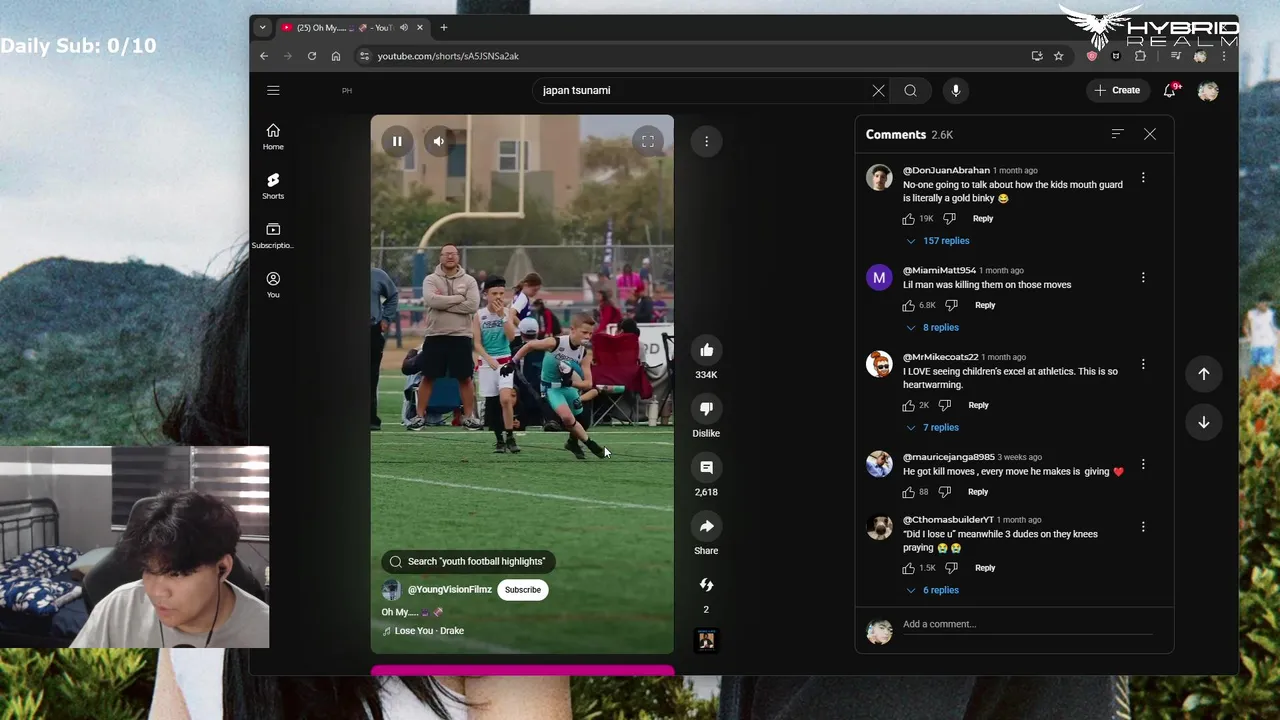
Task: Mute the tab via speaker icon
Action: click(404, 28)
